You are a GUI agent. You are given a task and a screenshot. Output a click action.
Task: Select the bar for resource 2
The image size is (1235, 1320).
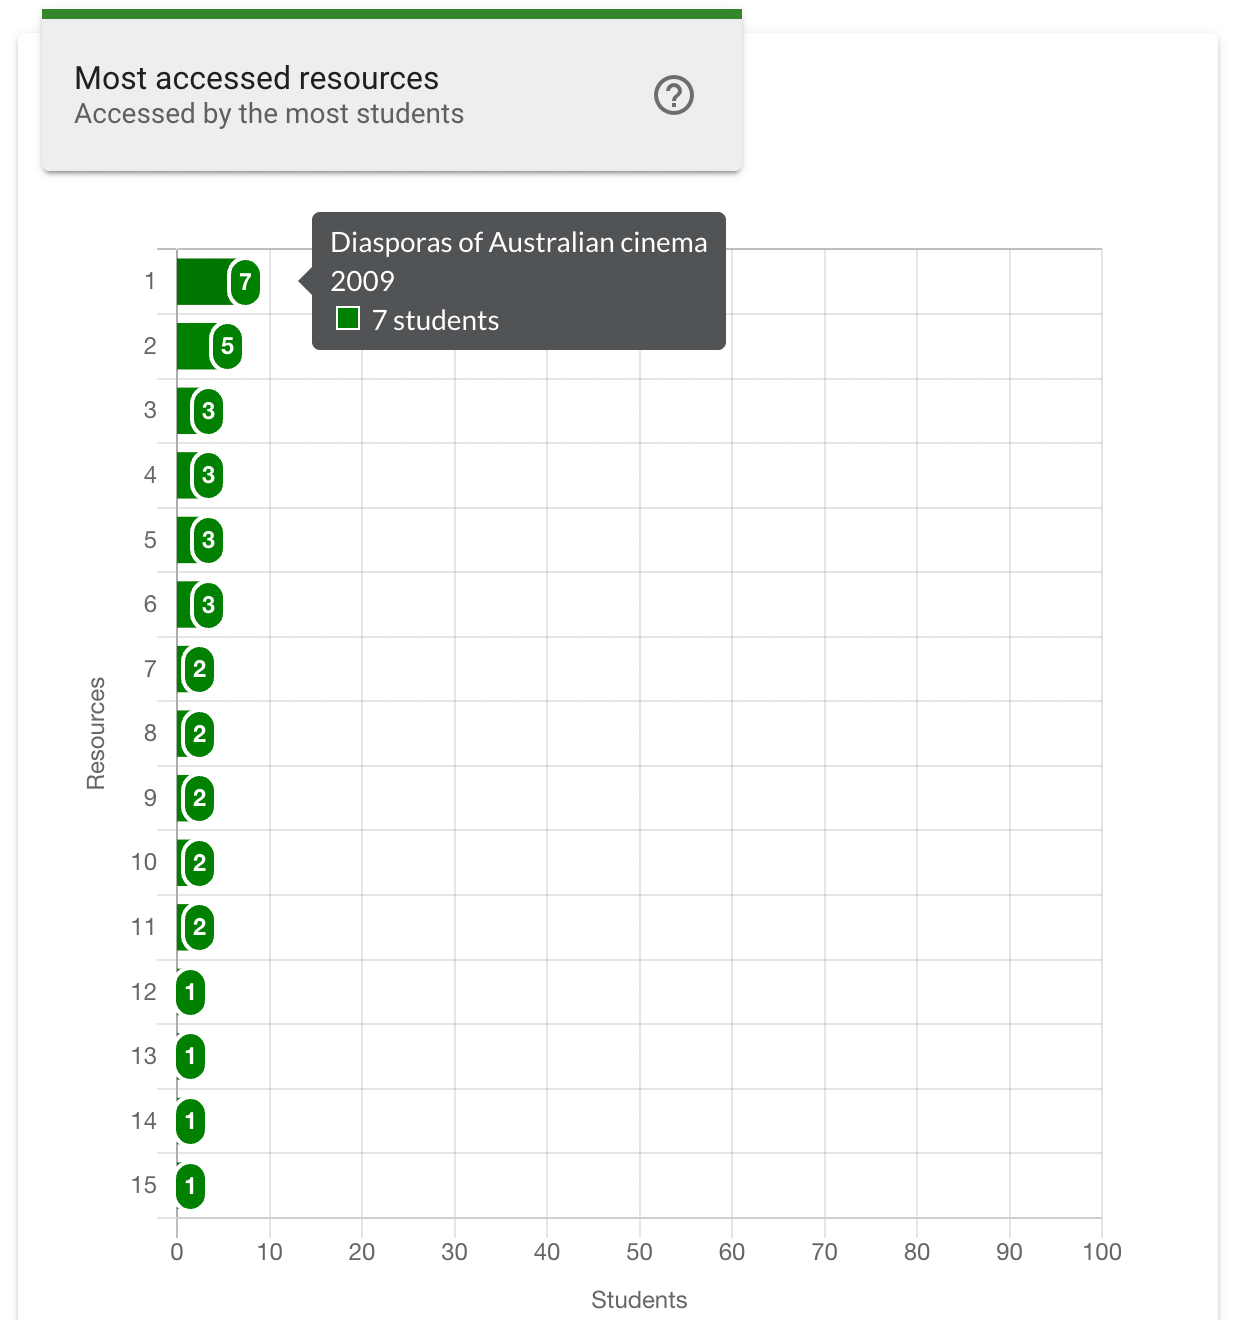click(195, 346)
